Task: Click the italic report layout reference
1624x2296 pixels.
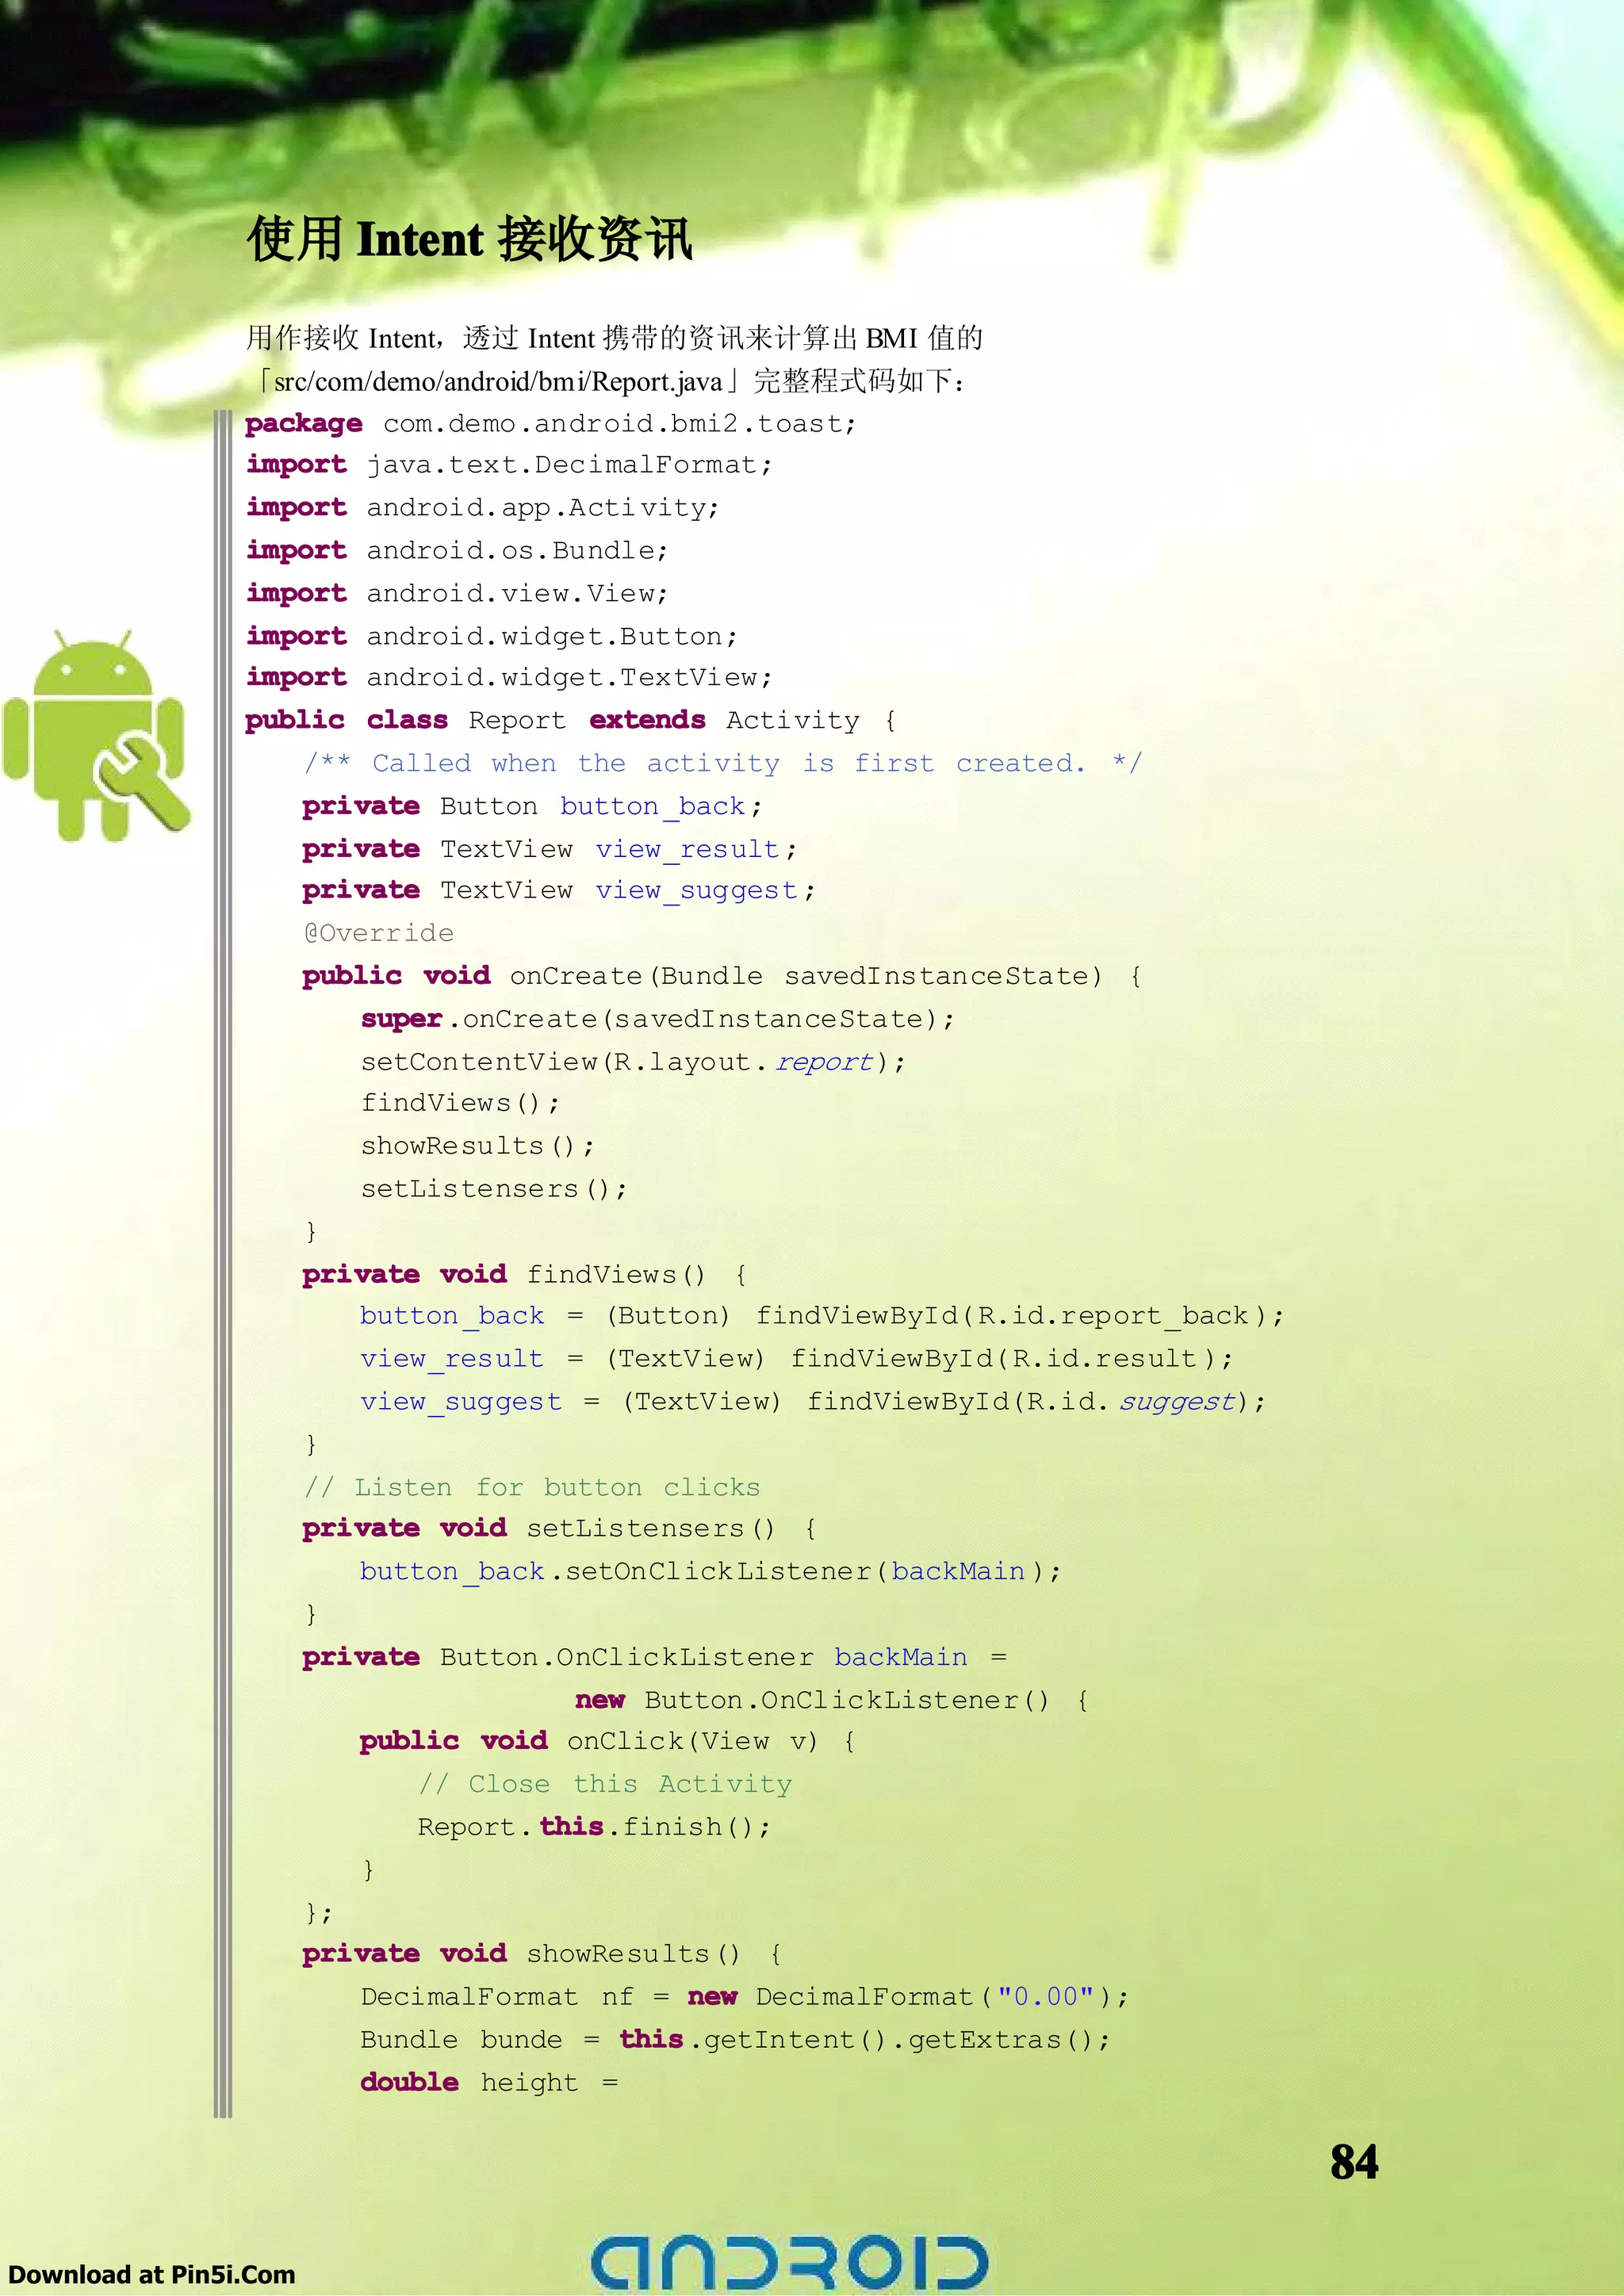Action: click(824, 1062)
